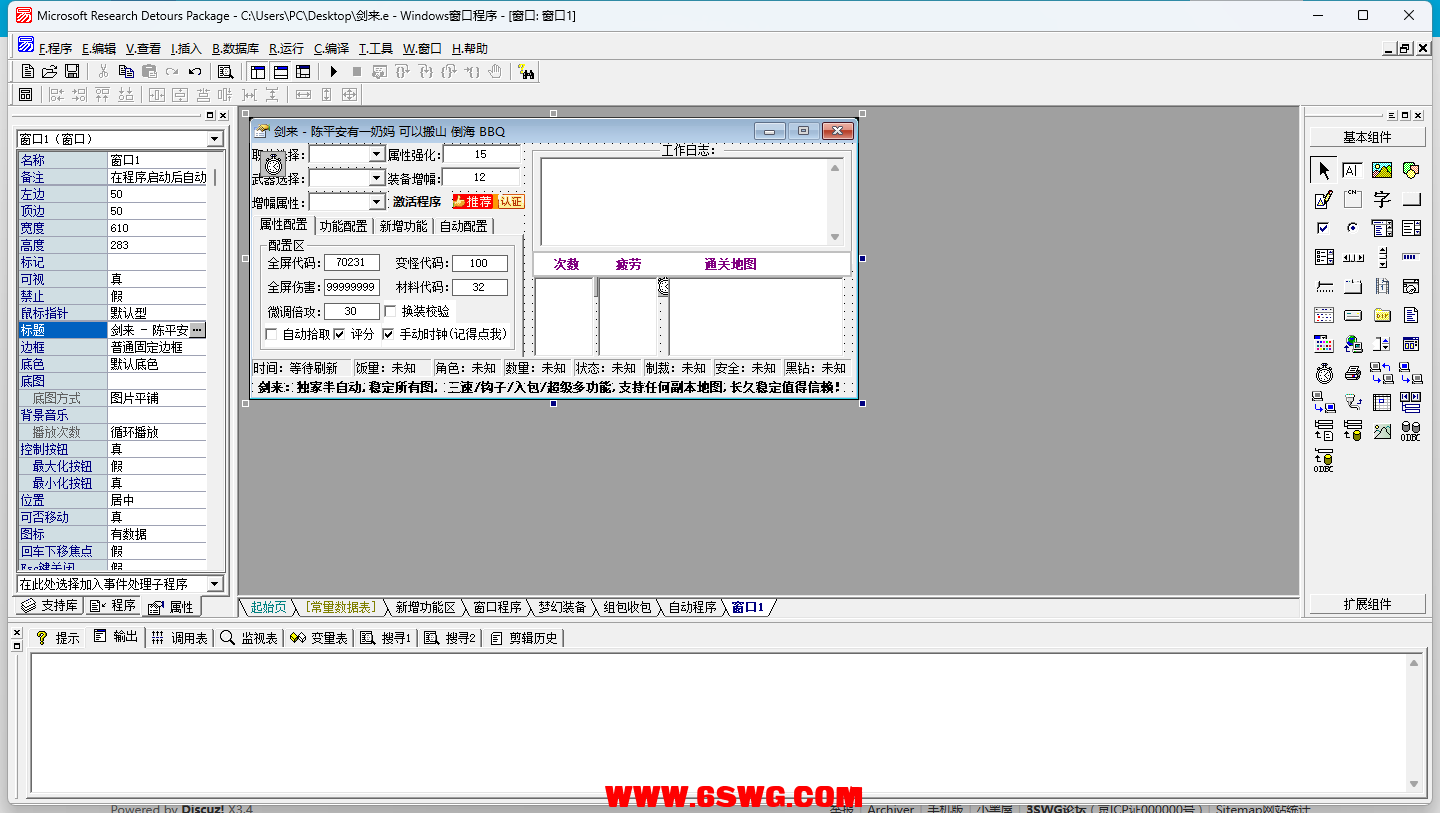Image resolution: width=1440 pixels, height=813 pixels.
Task: Click the 工作日志 box scrollbar down arrow
Action: point(835,237)
